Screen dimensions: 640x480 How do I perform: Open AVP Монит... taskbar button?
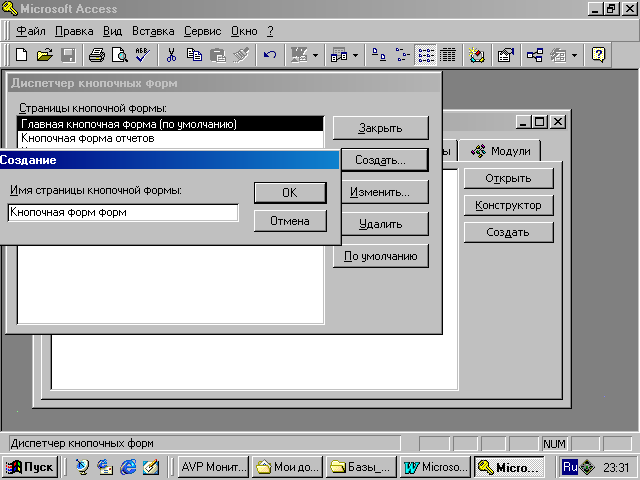(x=213, y=467)
